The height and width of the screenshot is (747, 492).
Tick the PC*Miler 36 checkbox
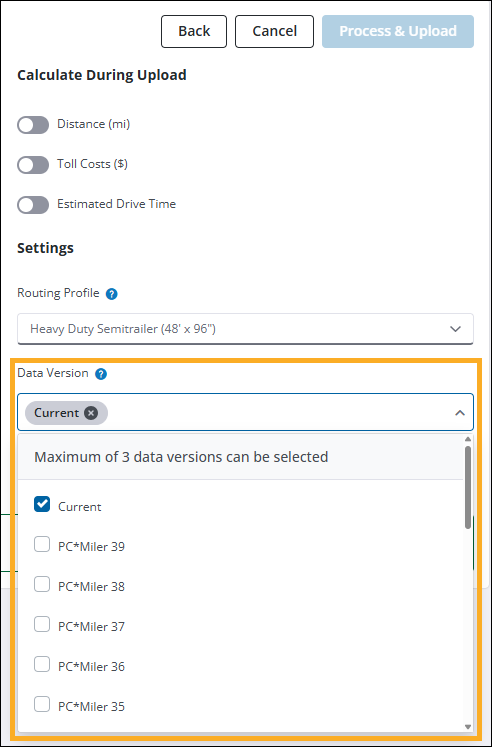(x=42, y=665)
